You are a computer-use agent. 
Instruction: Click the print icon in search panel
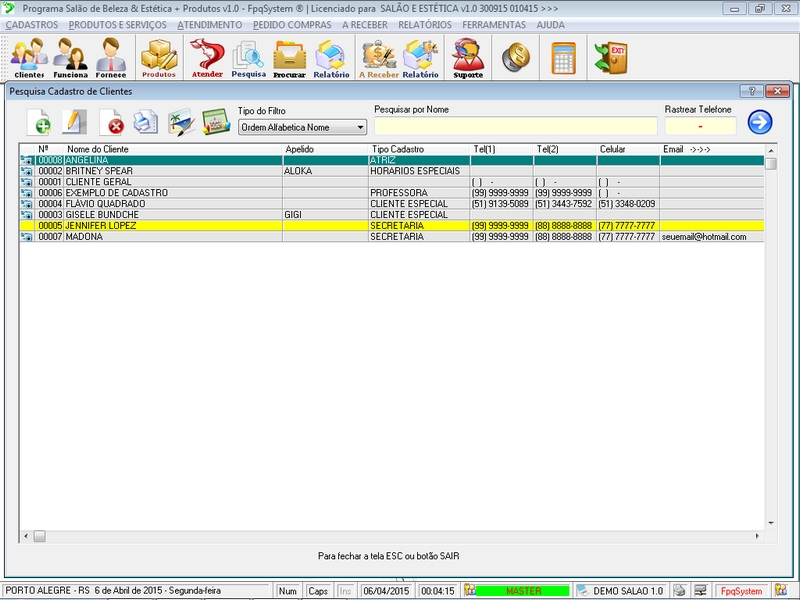tap(146, 122)
